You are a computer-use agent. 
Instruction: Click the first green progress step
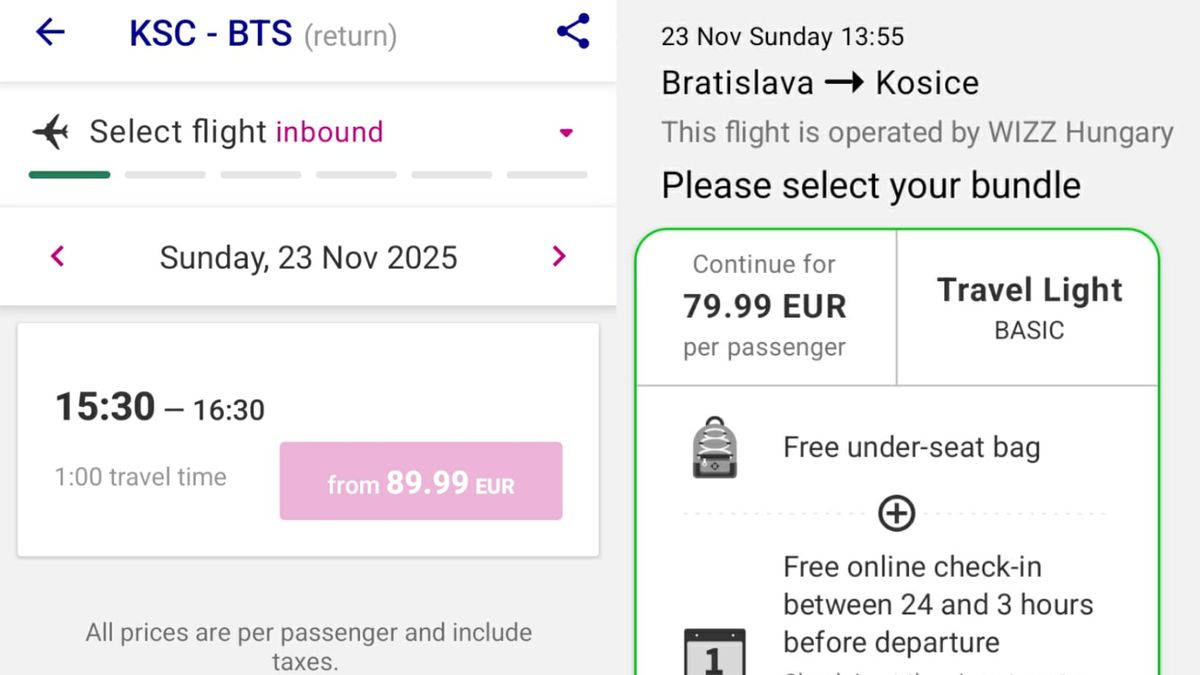pos(69,175)
